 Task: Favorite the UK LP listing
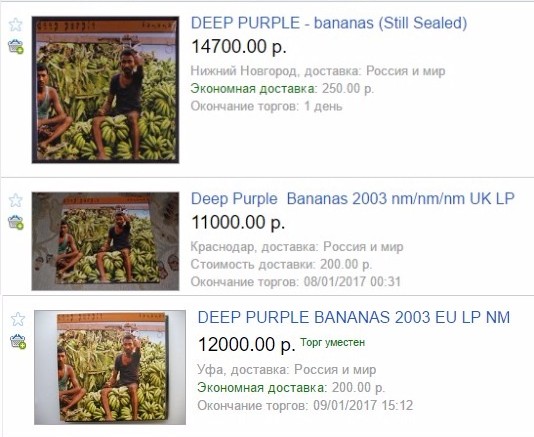point(15,200)
